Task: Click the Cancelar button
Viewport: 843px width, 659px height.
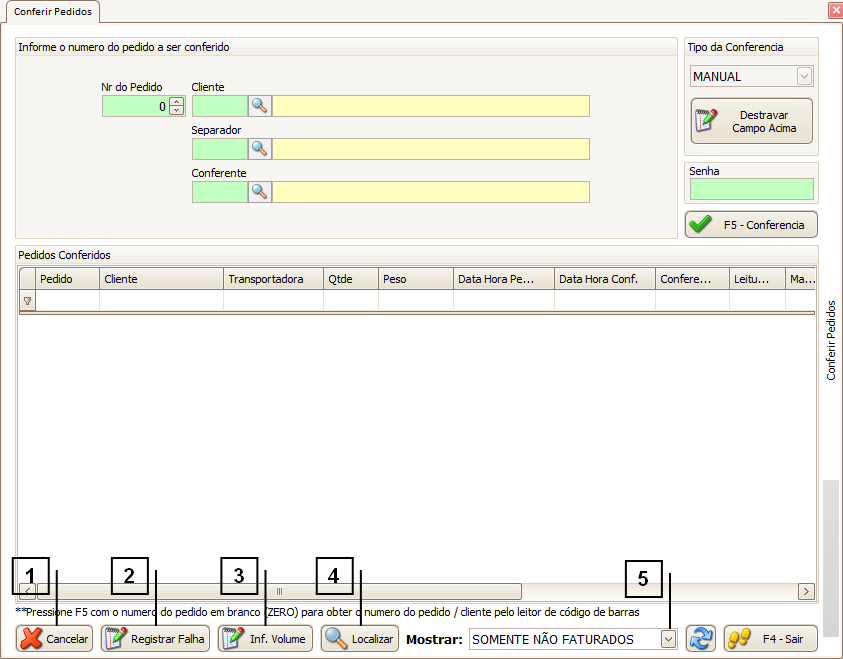Action: [x=55, y=638]
